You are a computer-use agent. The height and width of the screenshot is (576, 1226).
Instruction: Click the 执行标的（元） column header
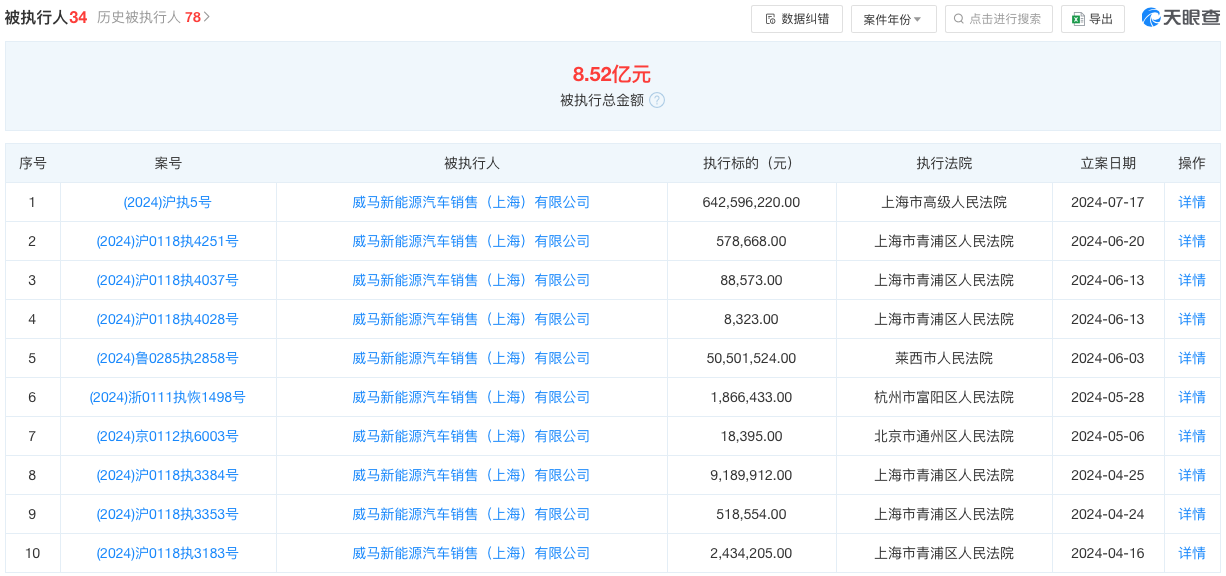(751, 163)
